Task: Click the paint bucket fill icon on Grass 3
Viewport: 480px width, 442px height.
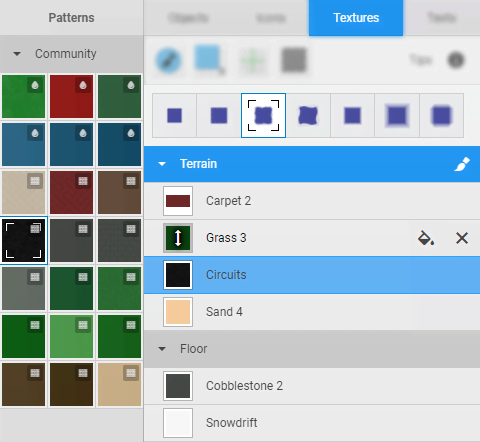Action: pos(426,238)
